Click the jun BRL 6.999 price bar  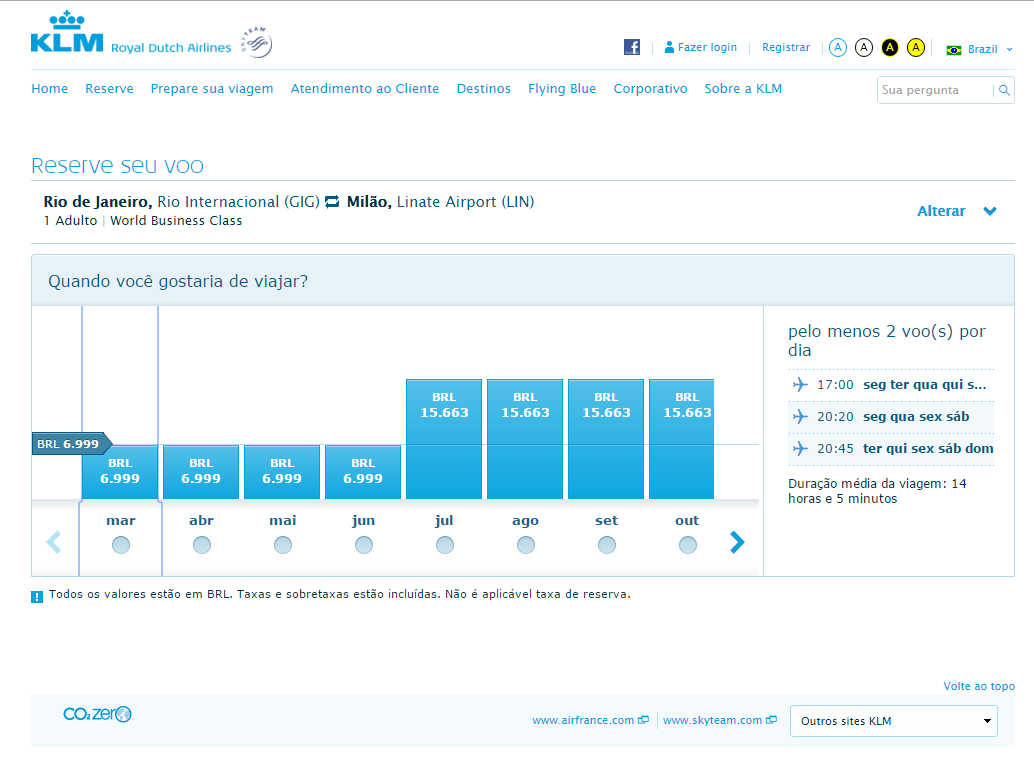363,472
